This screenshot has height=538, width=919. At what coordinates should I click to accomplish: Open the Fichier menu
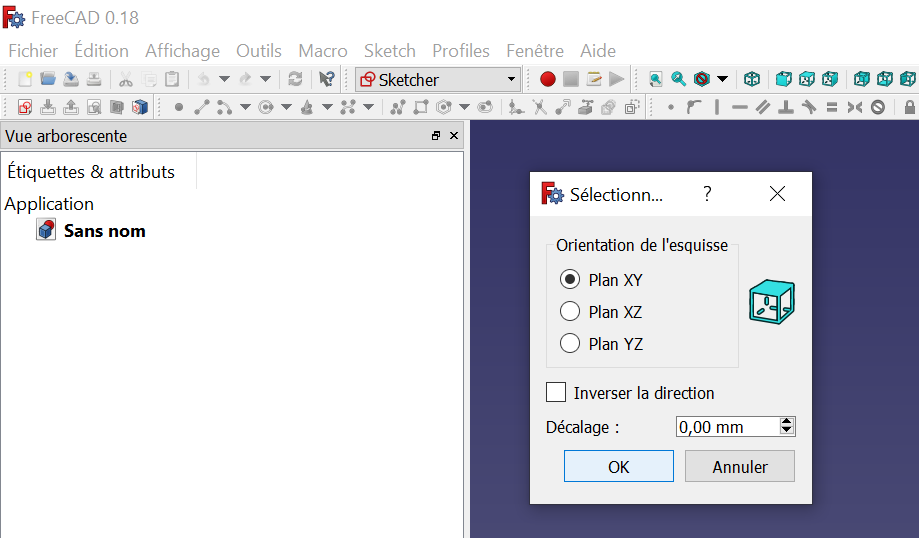(x=33, y=51)
